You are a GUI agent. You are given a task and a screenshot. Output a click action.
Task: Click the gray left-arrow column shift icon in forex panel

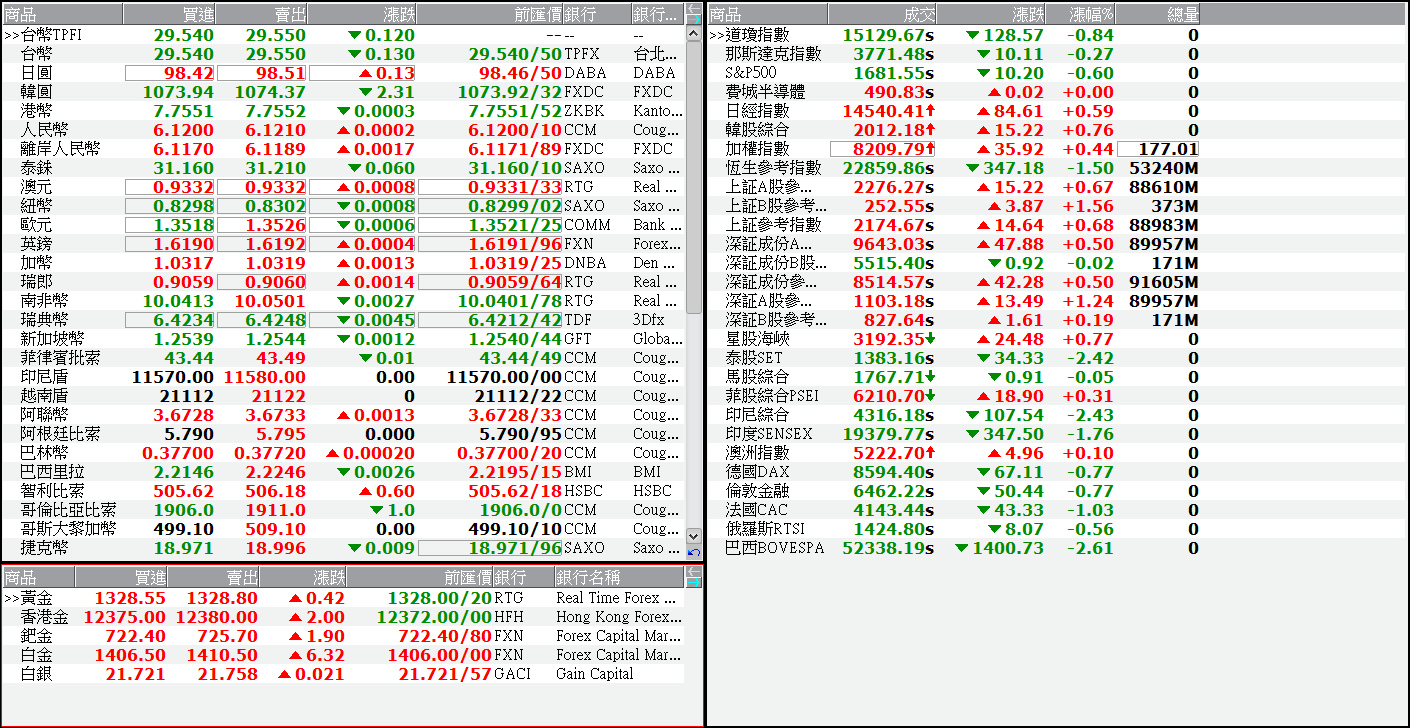click(694, 8)
